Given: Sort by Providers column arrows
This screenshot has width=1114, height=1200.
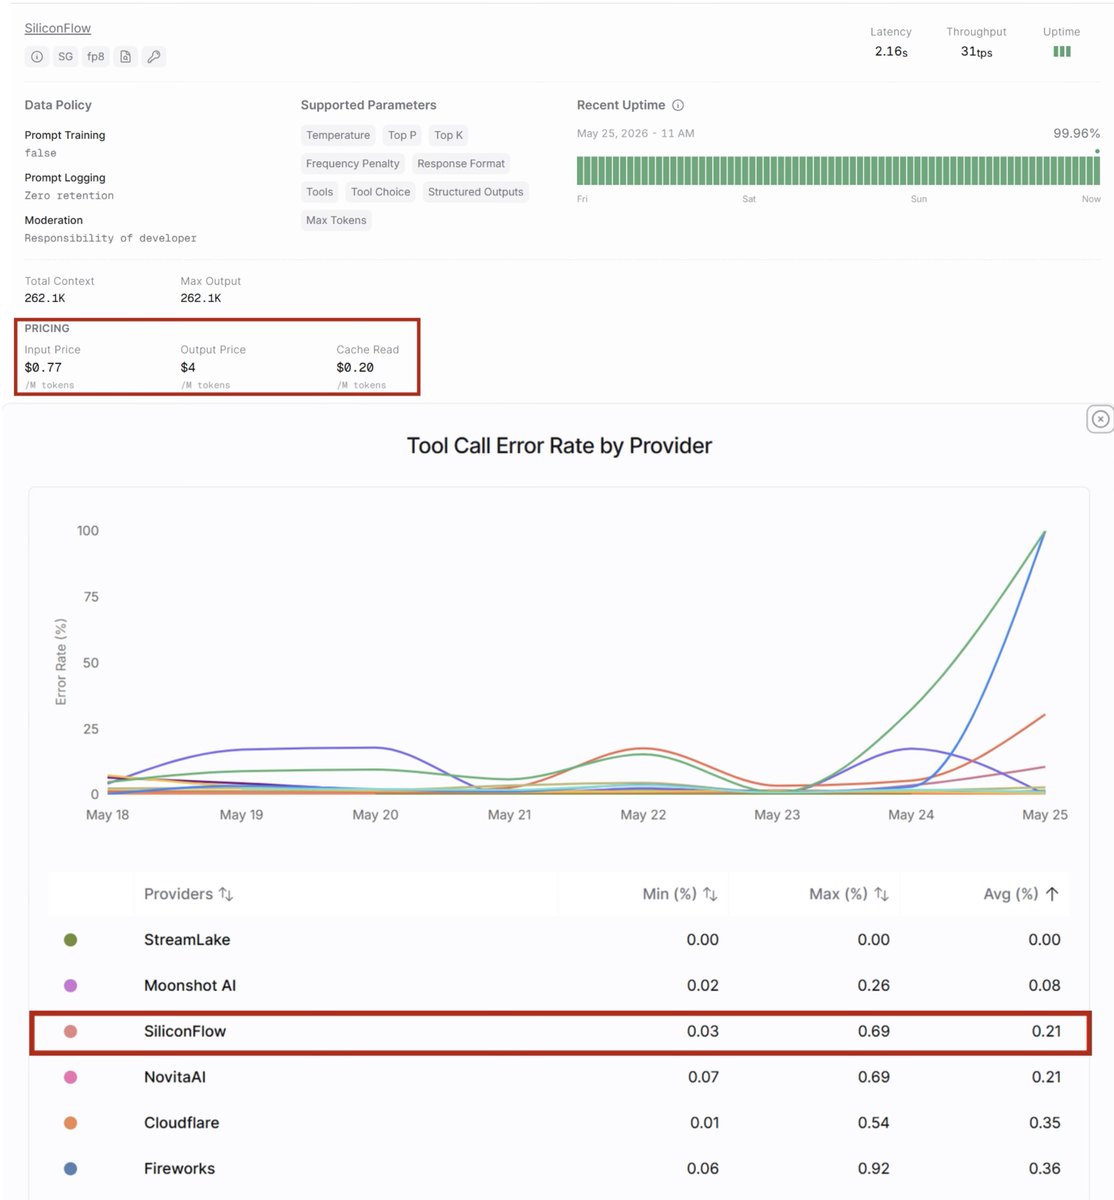Looking at the screenshot, I should [226, 894].
